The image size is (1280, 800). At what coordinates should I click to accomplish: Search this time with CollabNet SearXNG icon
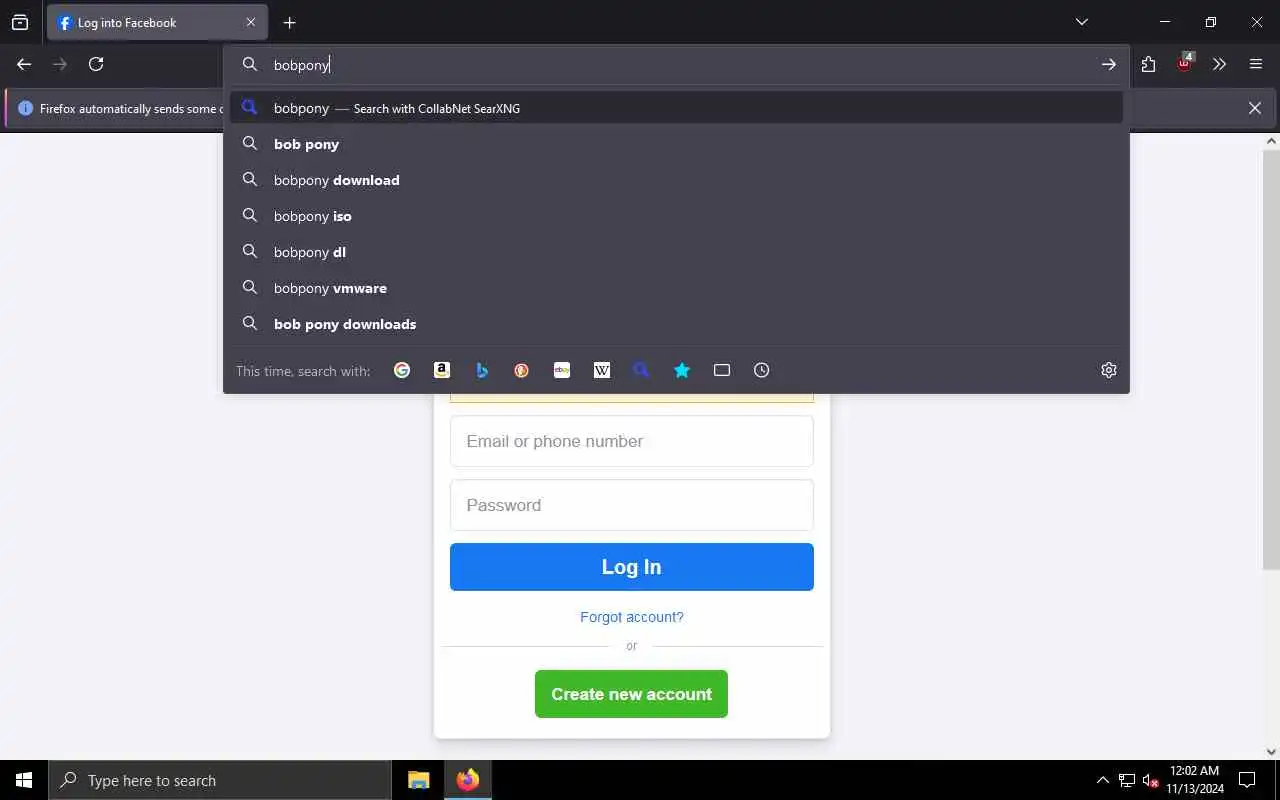(x=642, y=370)
